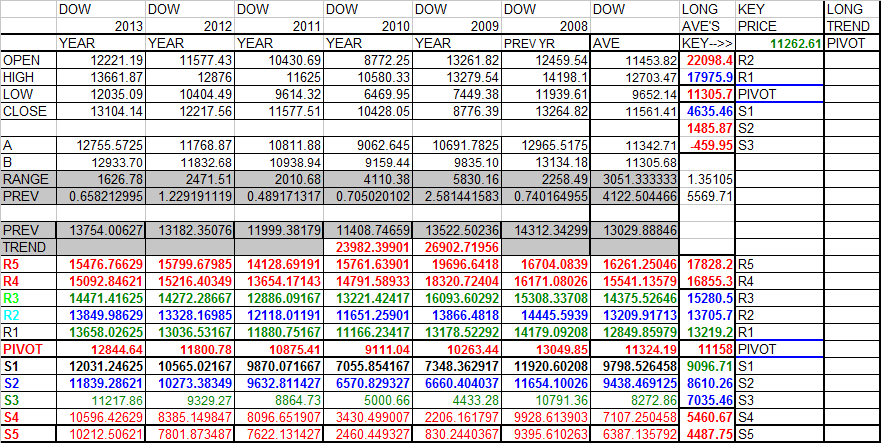881x443 pixels.
Task: Click the S1 long average 4635.46
Action: (x=708, y=111)
